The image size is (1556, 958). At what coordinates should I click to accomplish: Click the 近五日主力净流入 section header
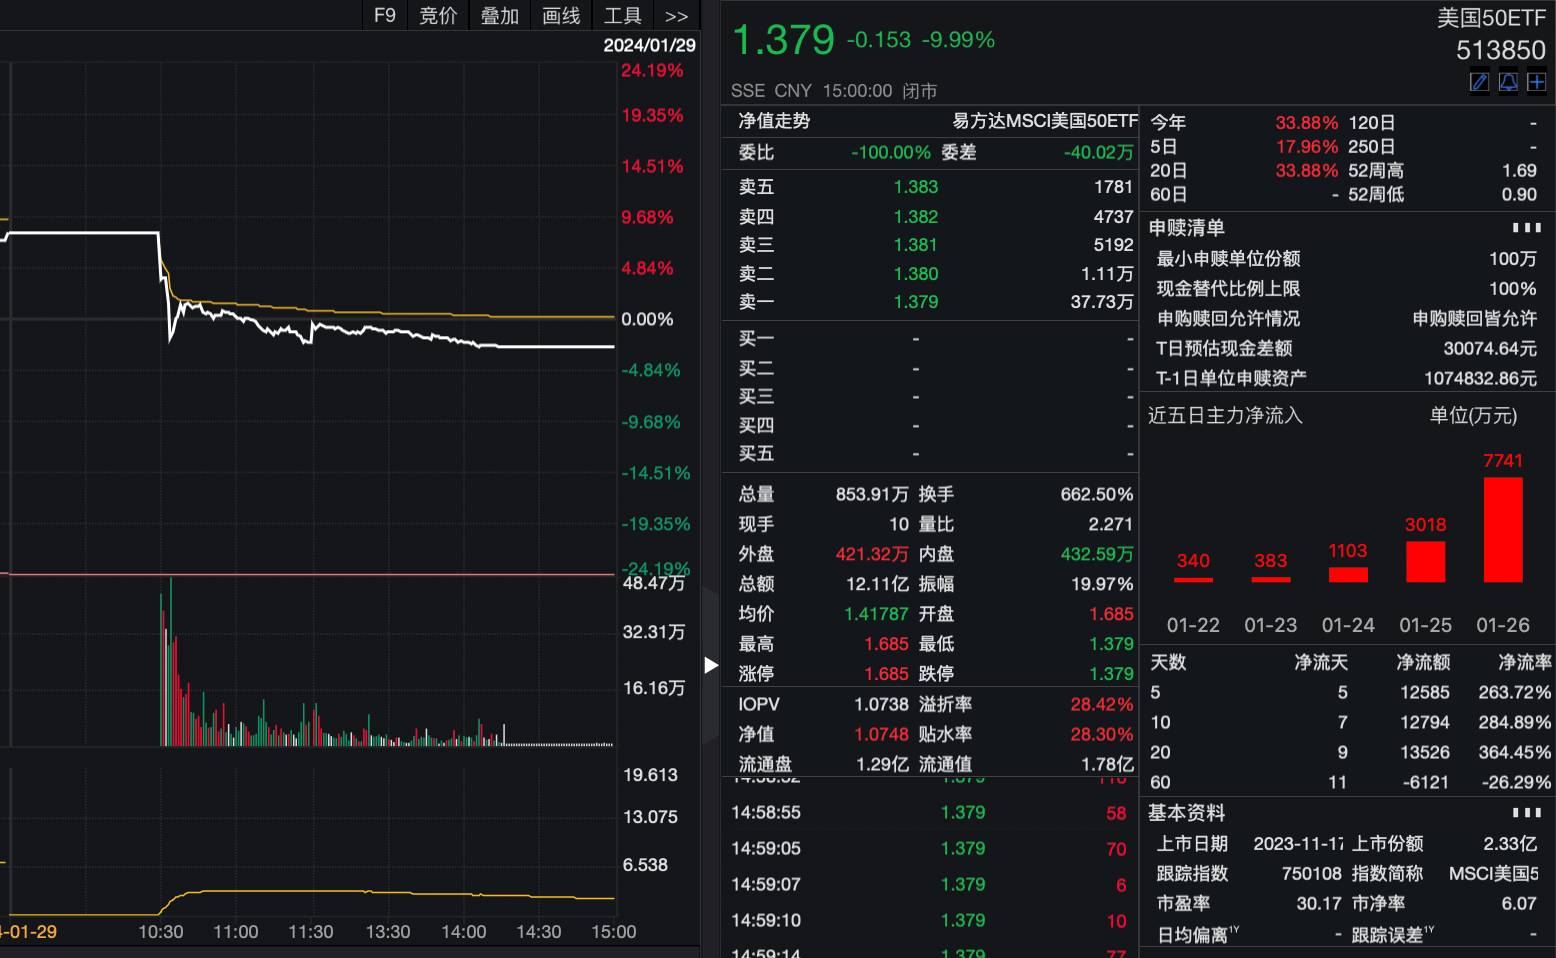[x=1225, y=416]
